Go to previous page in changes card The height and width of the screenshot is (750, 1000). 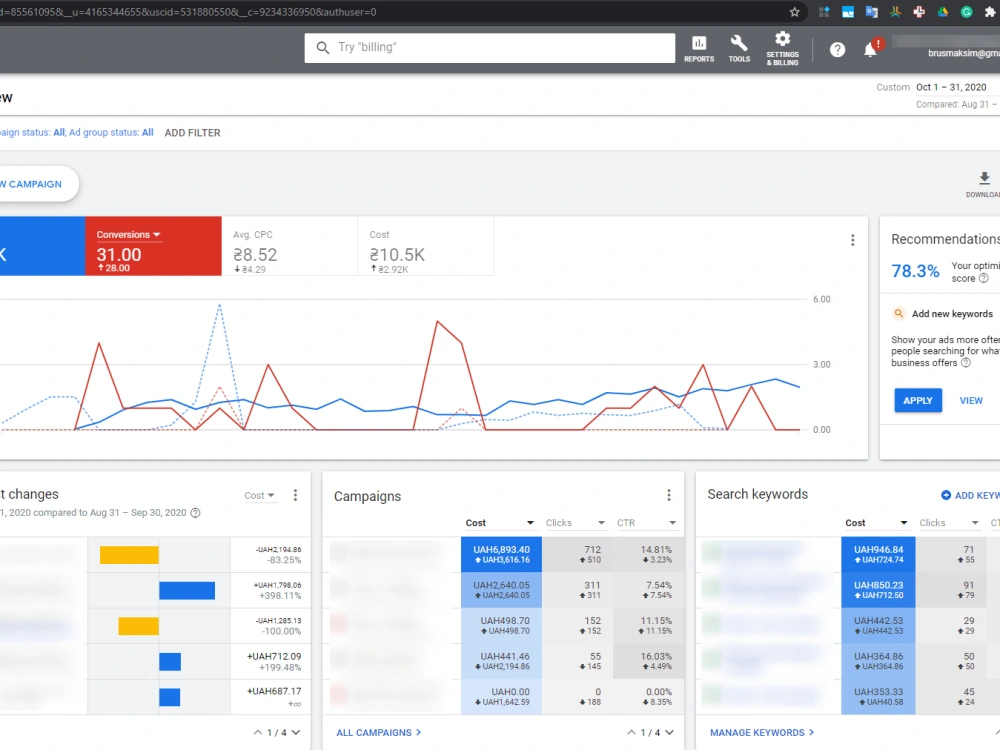pyautogui.click(x=258, y=732)
